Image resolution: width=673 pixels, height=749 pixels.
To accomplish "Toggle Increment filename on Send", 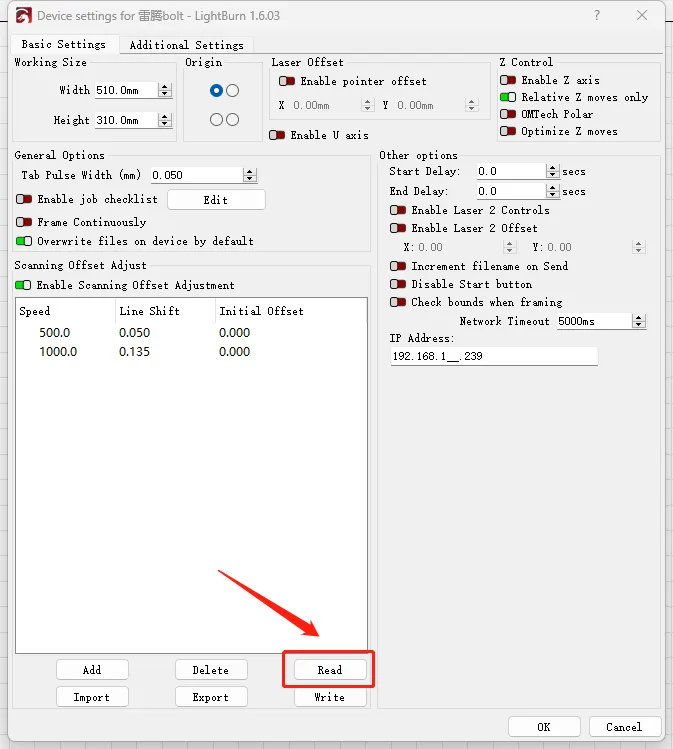I will coord(398,266).
